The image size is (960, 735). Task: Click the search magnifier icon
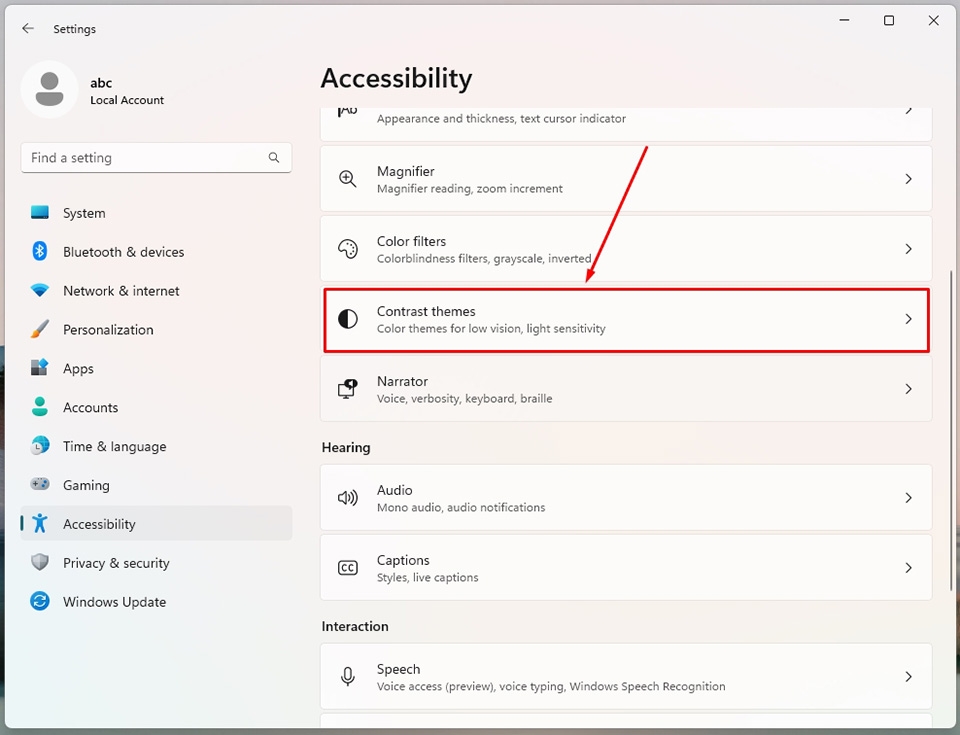274,157
